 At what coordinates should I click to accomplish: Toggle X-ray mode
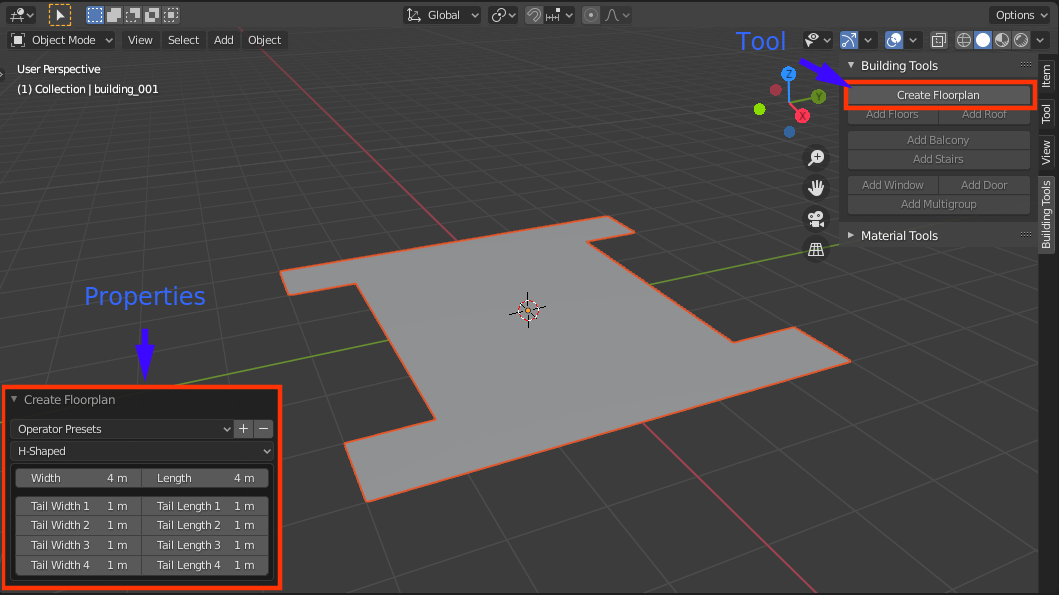[939, 40]
